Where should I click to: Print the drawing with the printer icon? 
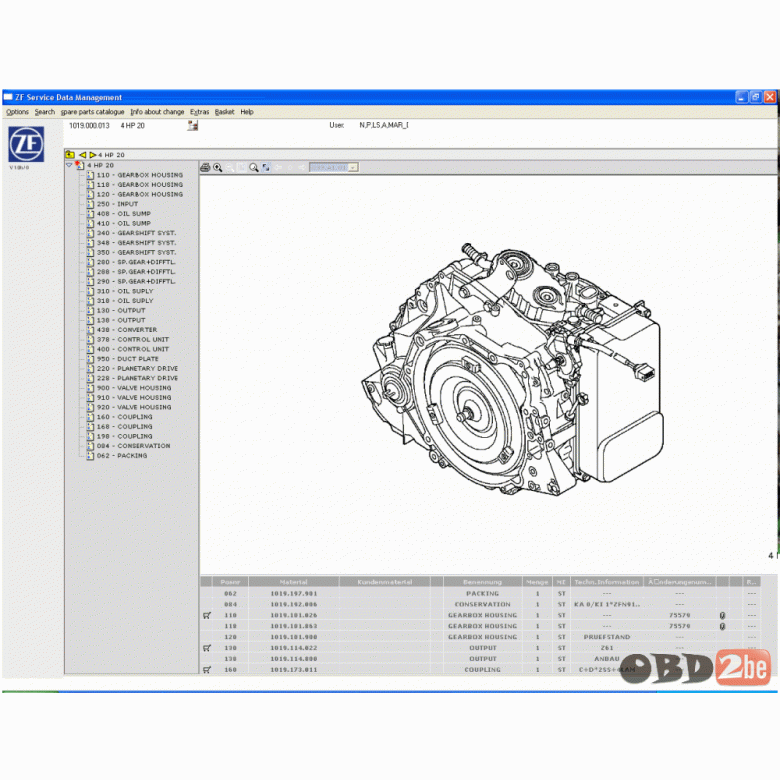tap(205, 168)
